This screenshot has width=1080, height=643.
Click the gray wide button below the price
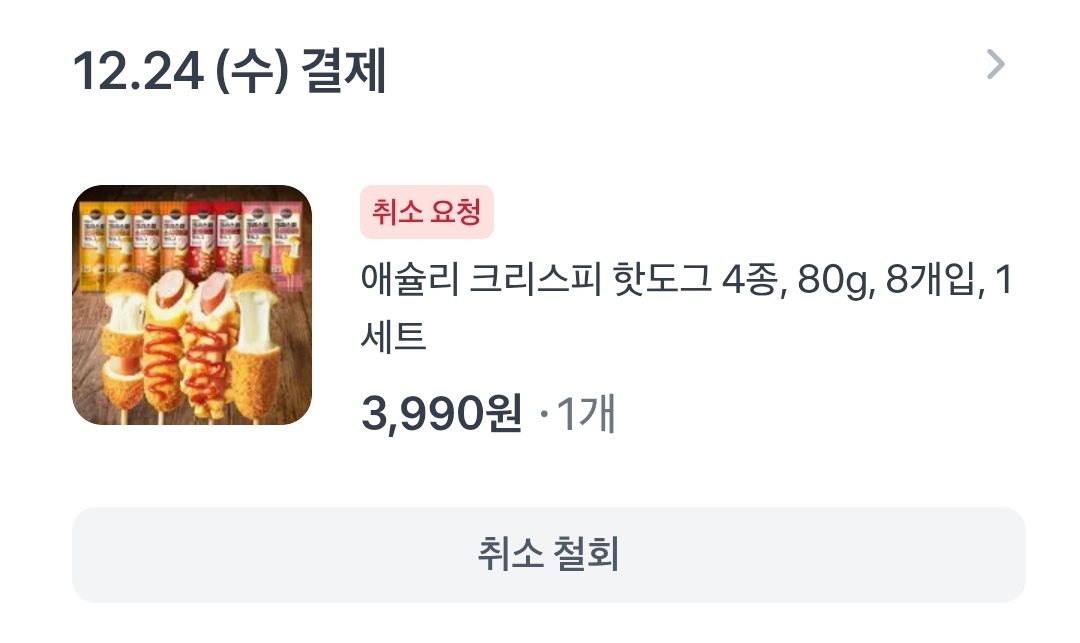[x=548, y=555]
